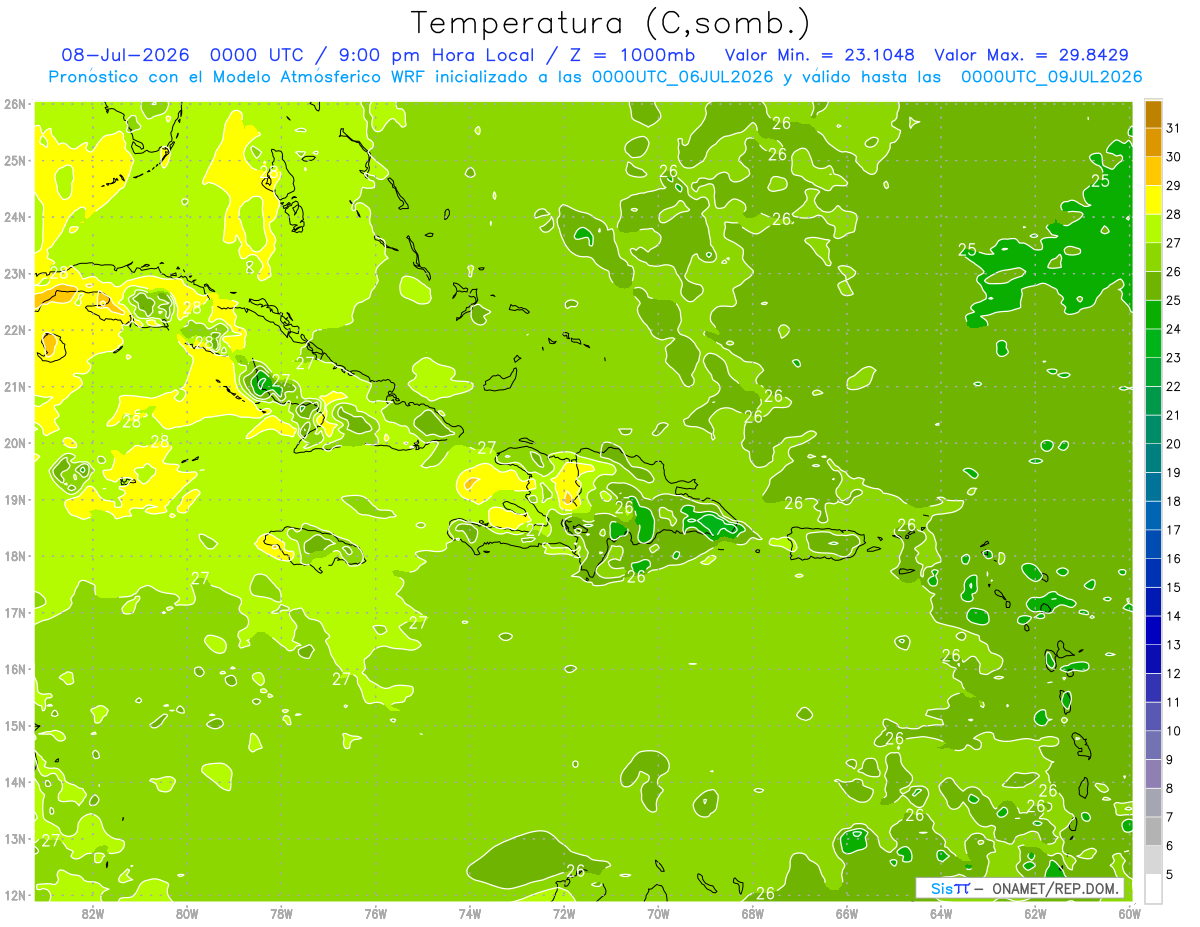Click the color scale label "10"
Image resolution: width=1200 pixels, height=927 pixels.
tap(1174, 731)
